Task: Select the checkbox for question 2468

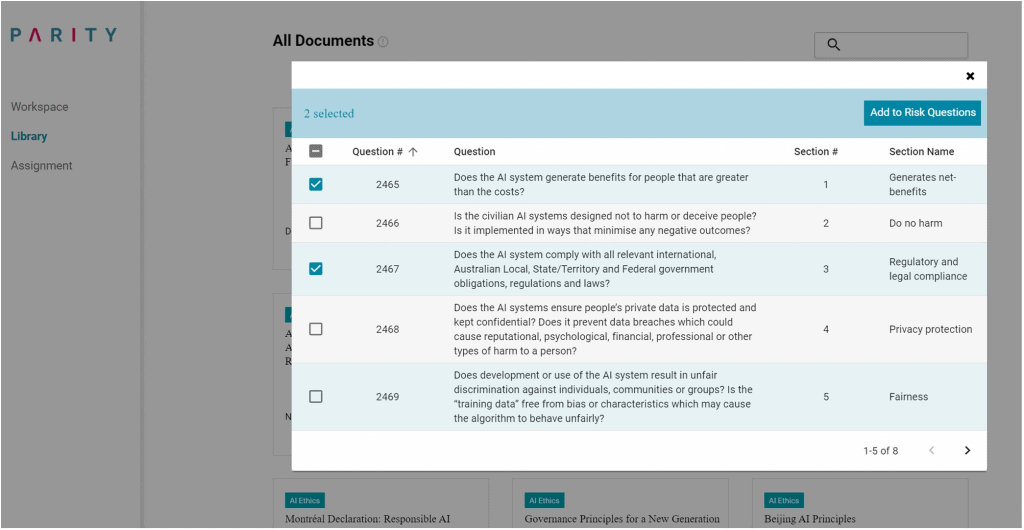Action: 316,329
